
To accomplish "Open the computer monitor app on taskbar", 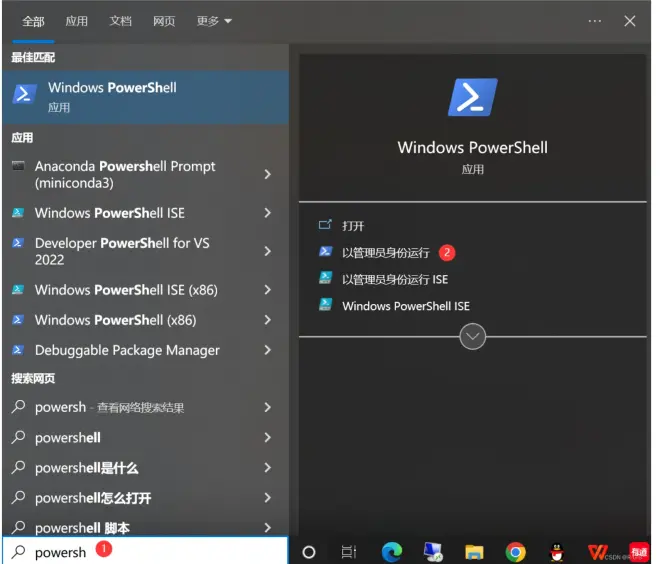I will coord(433,552).
